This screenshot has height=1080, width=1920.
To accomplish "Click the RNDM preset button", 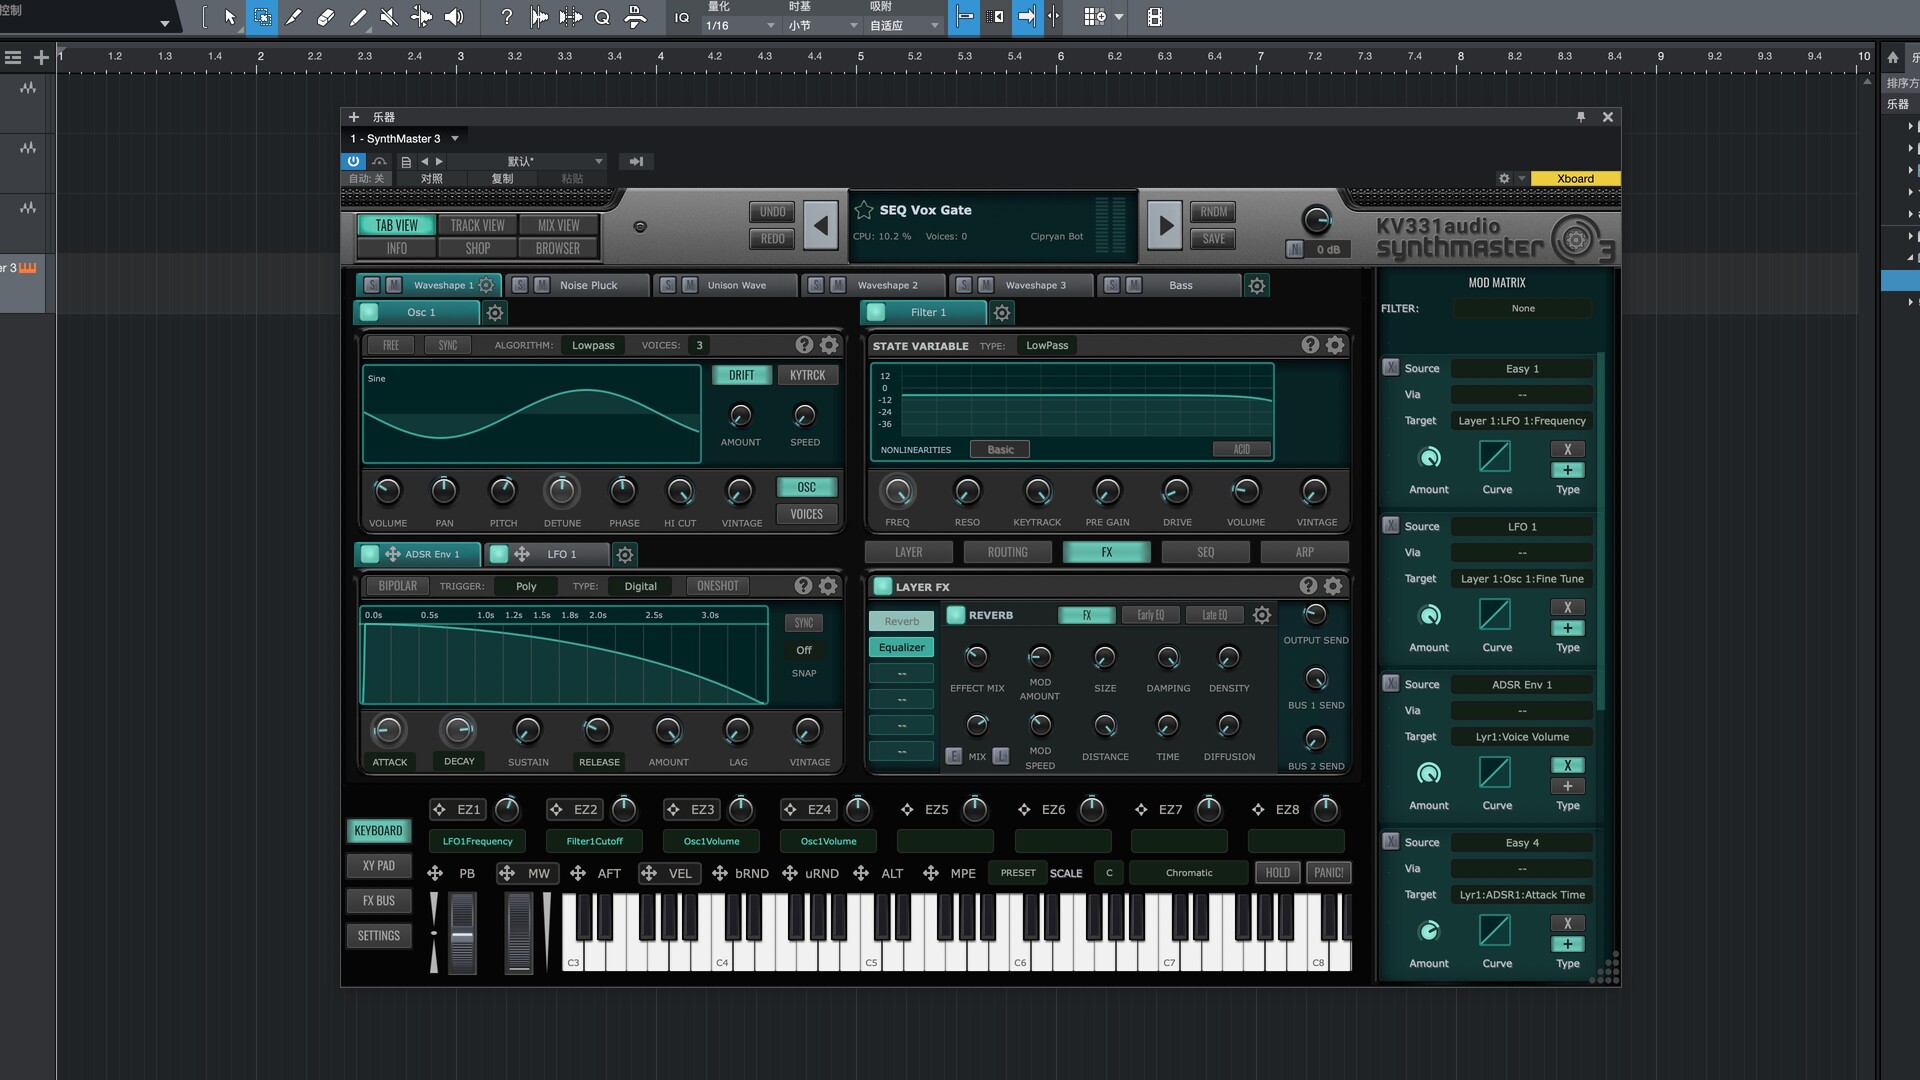I will pos(1213,212).
